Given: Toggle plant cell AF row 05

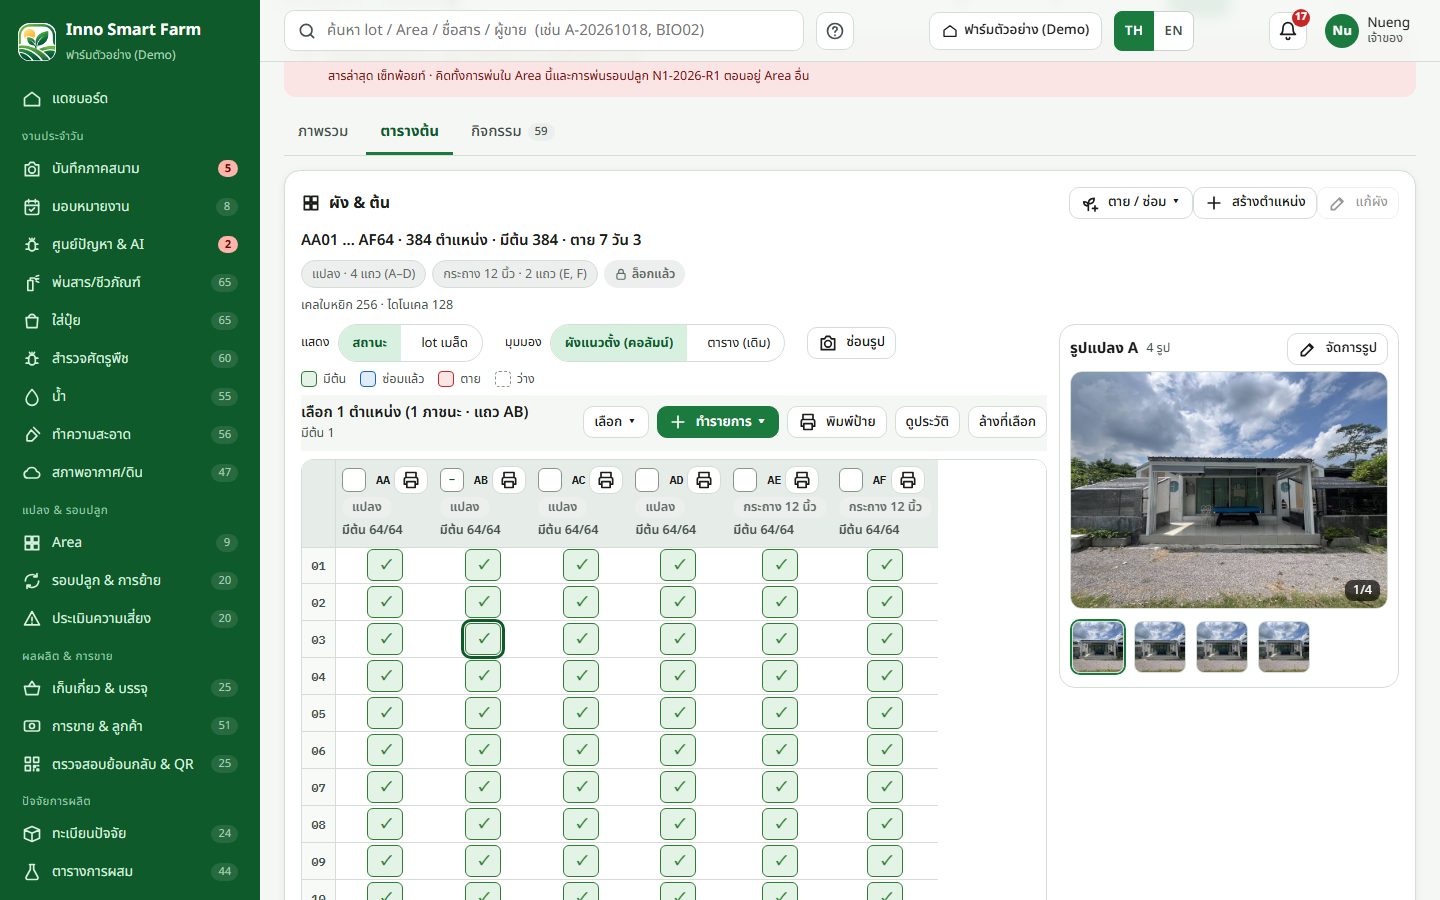Looking at the screenshot, I should click(885, 713).
